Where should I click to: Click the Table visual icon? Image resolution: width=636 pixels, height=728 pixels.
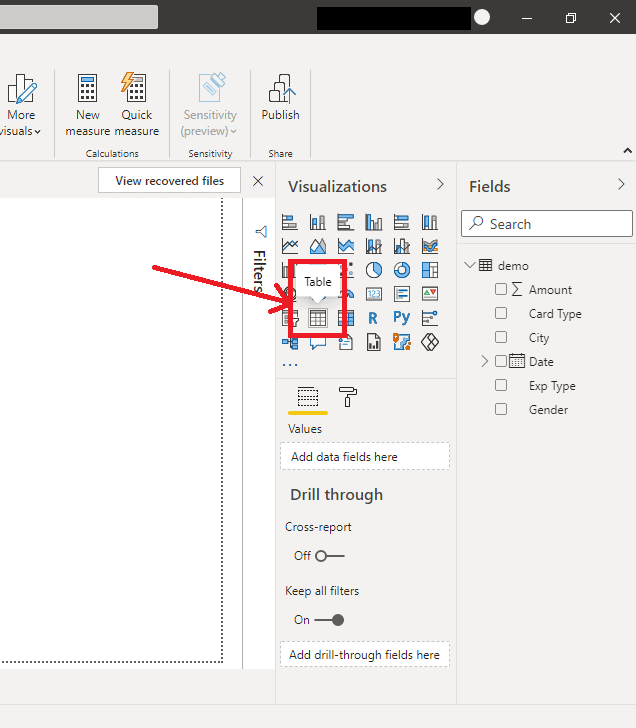click(x=318, y=318)
